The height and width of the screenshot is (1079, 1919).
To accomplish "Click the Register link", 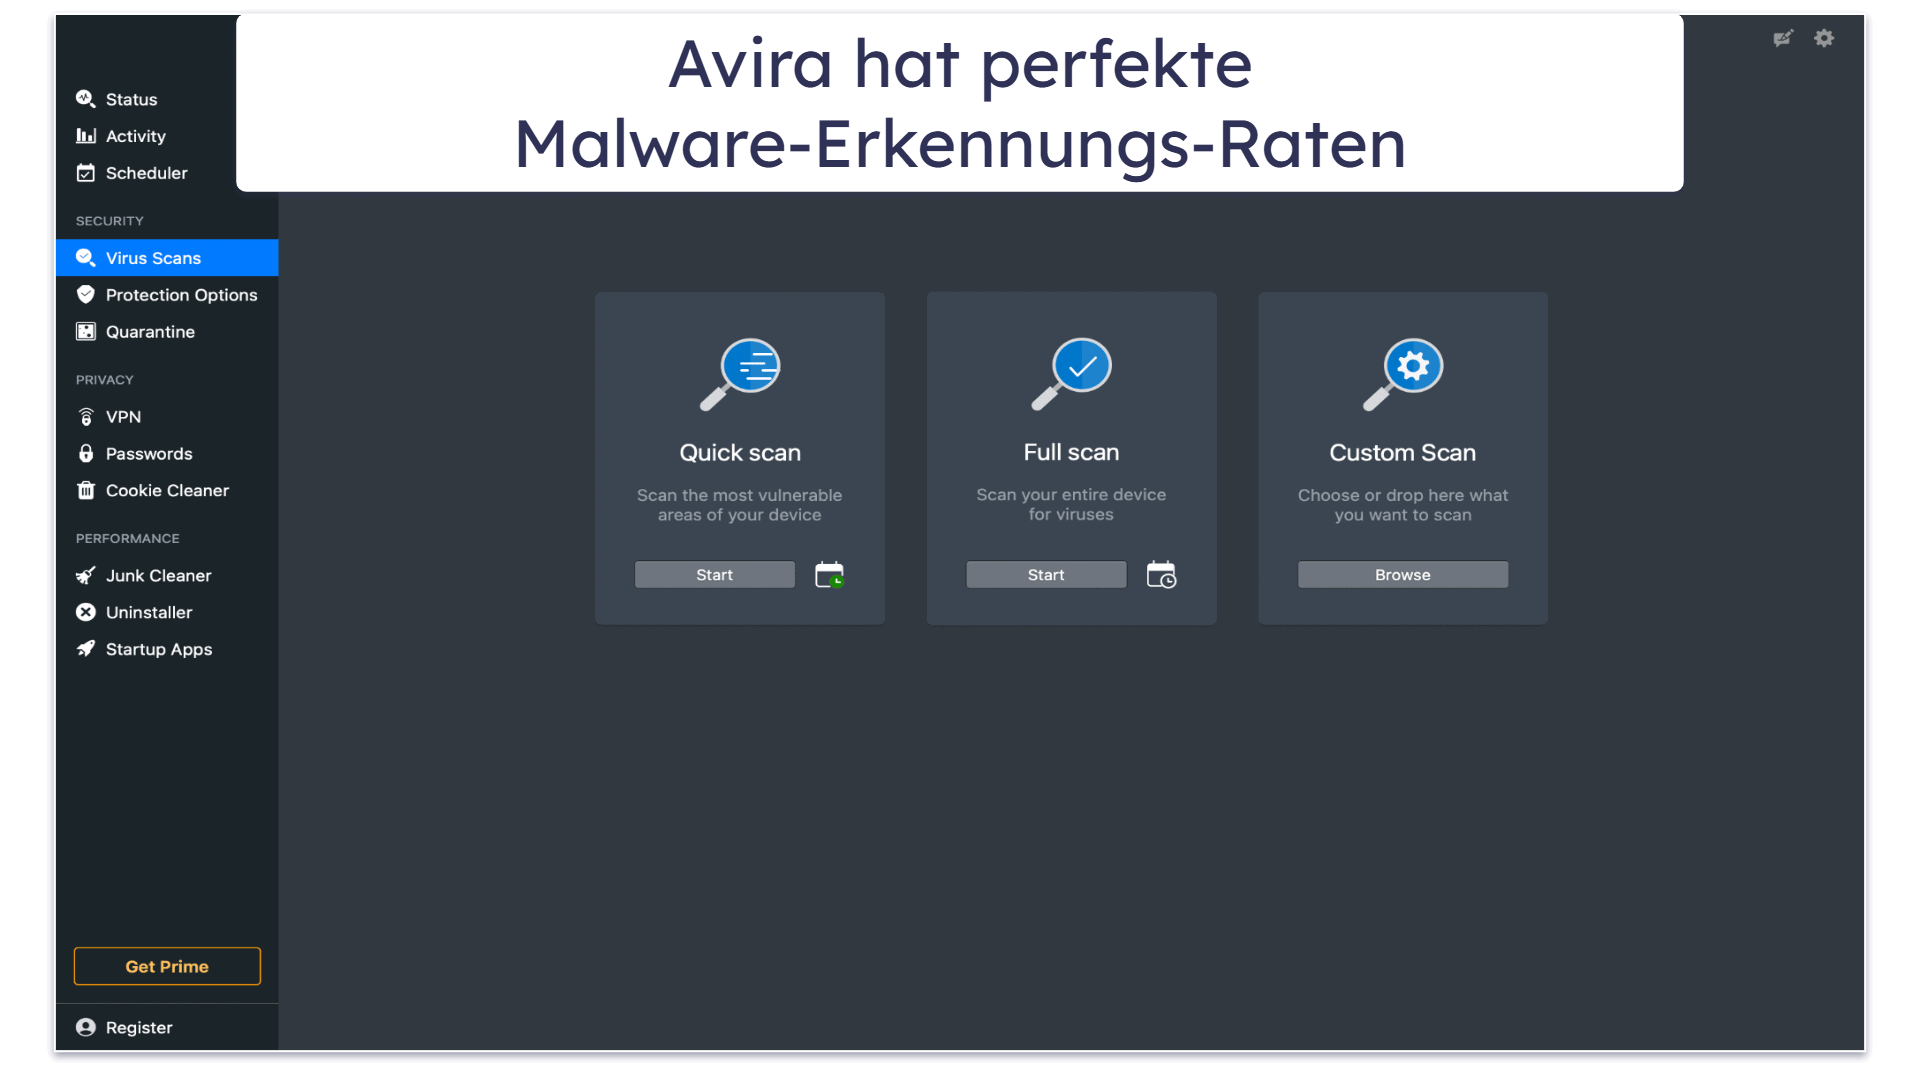I will click(139, 1028).
